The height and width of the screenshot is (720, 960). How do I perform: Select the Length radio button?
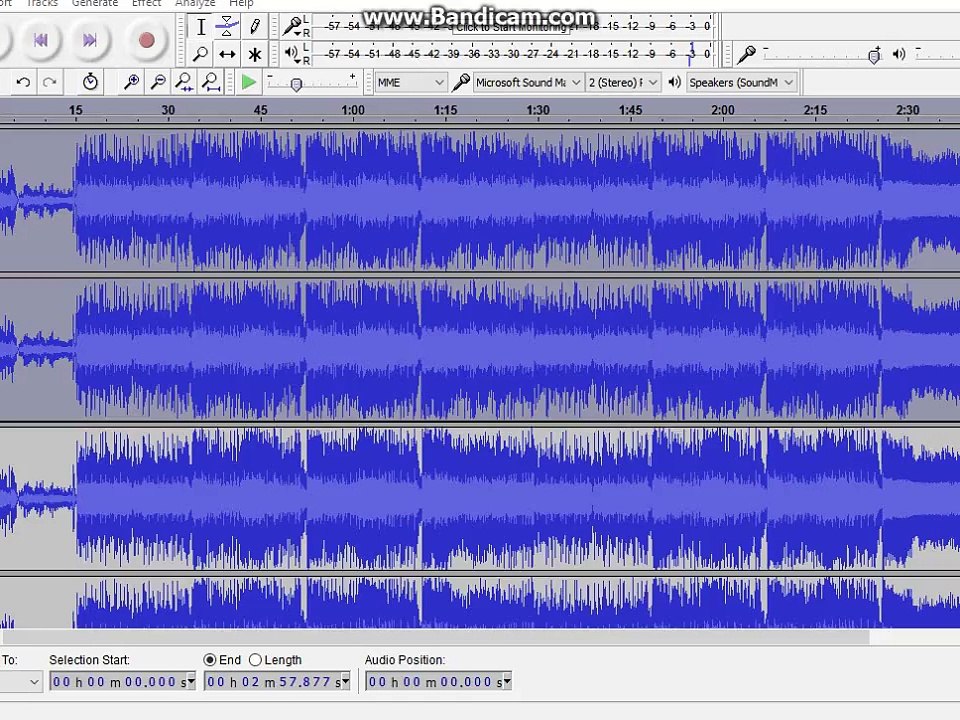pos(255,660)
